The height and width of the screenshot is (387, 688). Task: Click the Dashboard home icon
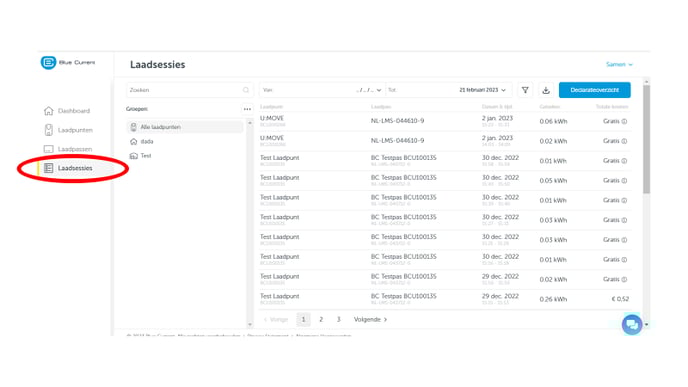pyautogui.click(x=49, y=111)
